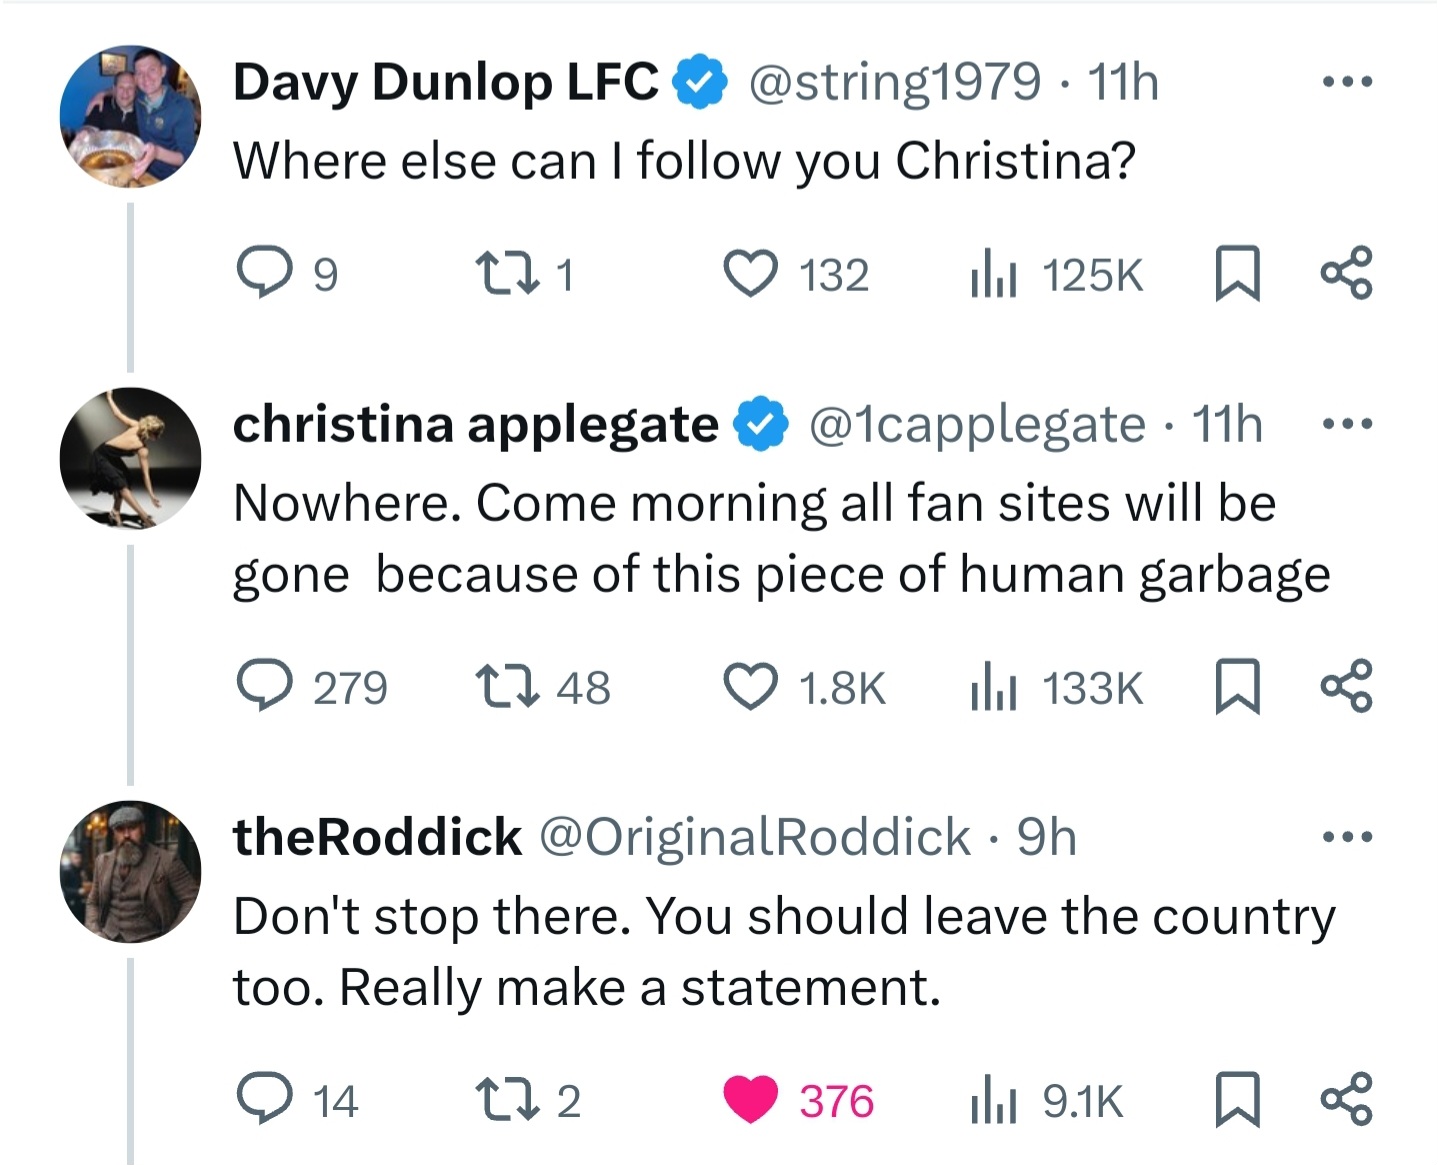This screenshot has width=1438, height=1165.
Task: Open theRoddick's profile avatar
Action: [130, 872]
